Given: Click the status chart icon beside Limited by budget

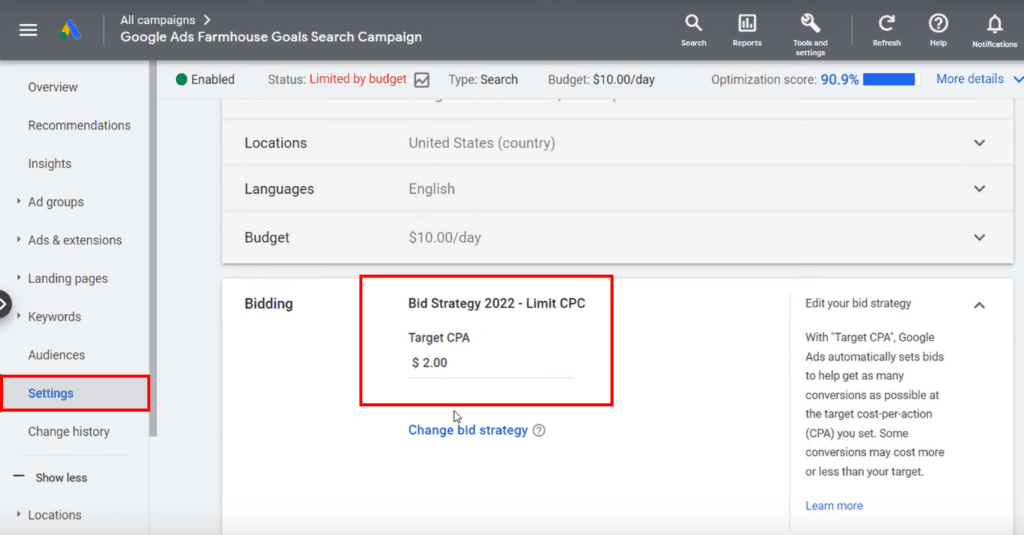Looking at the screenshot, I should pos(422,80).
